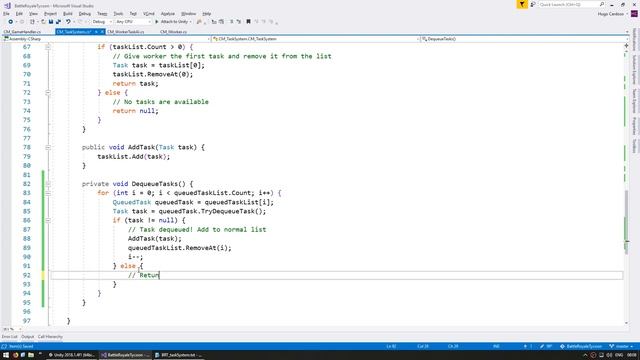Open the Window menu

[x=188, y=13]
